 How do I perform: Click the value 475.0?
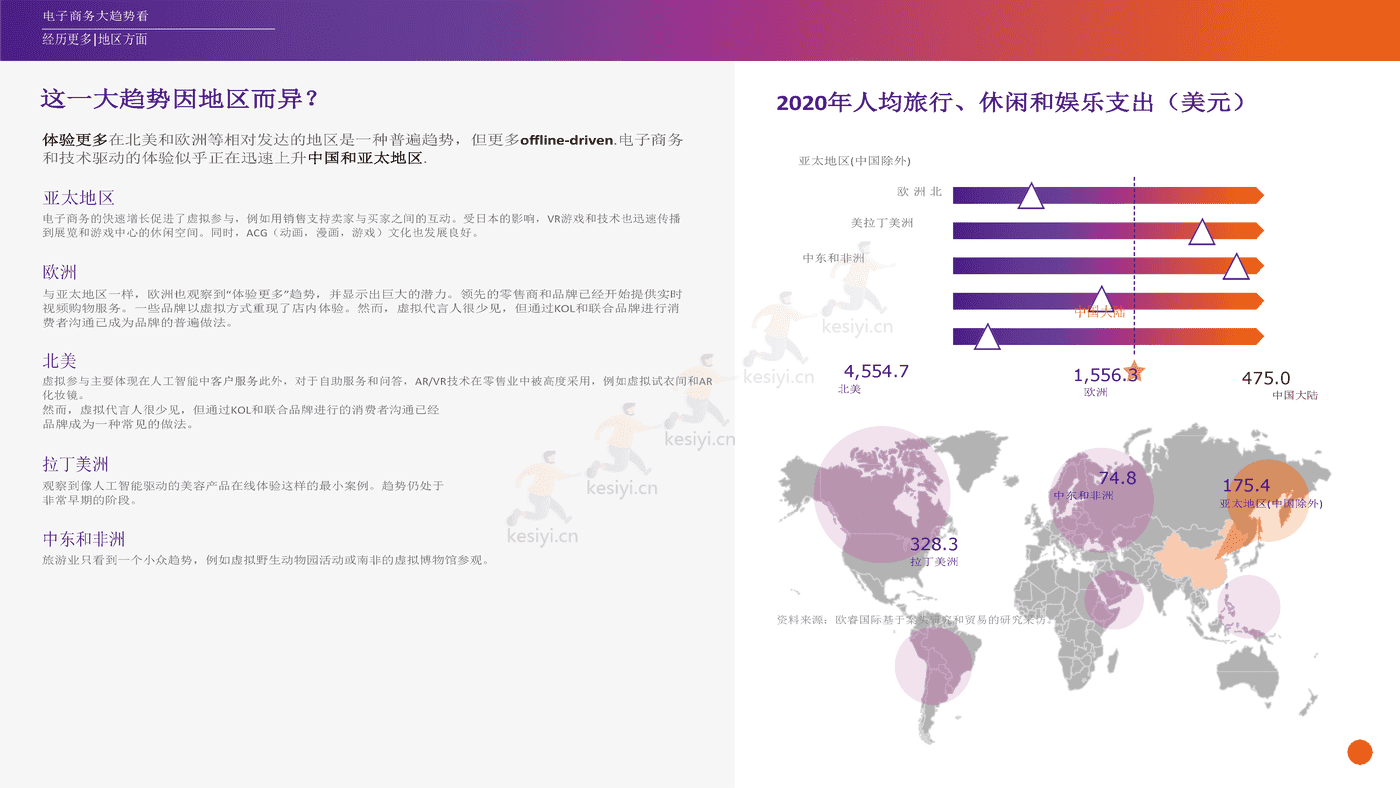click(x=1266, y=378)
